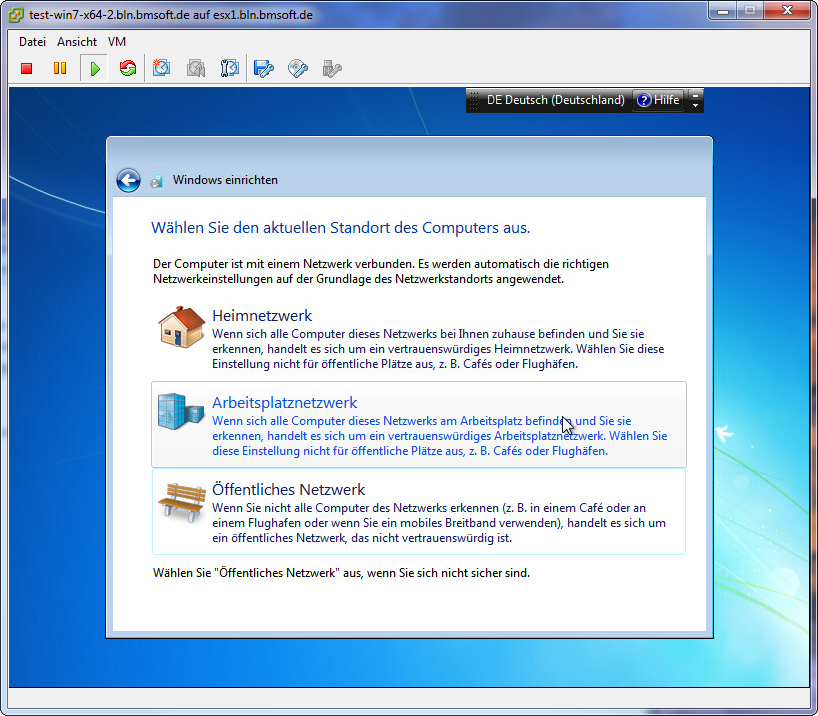Screen dimensions: 818x716
Task: Open the Ansicht menu
Action: point(77,42)
